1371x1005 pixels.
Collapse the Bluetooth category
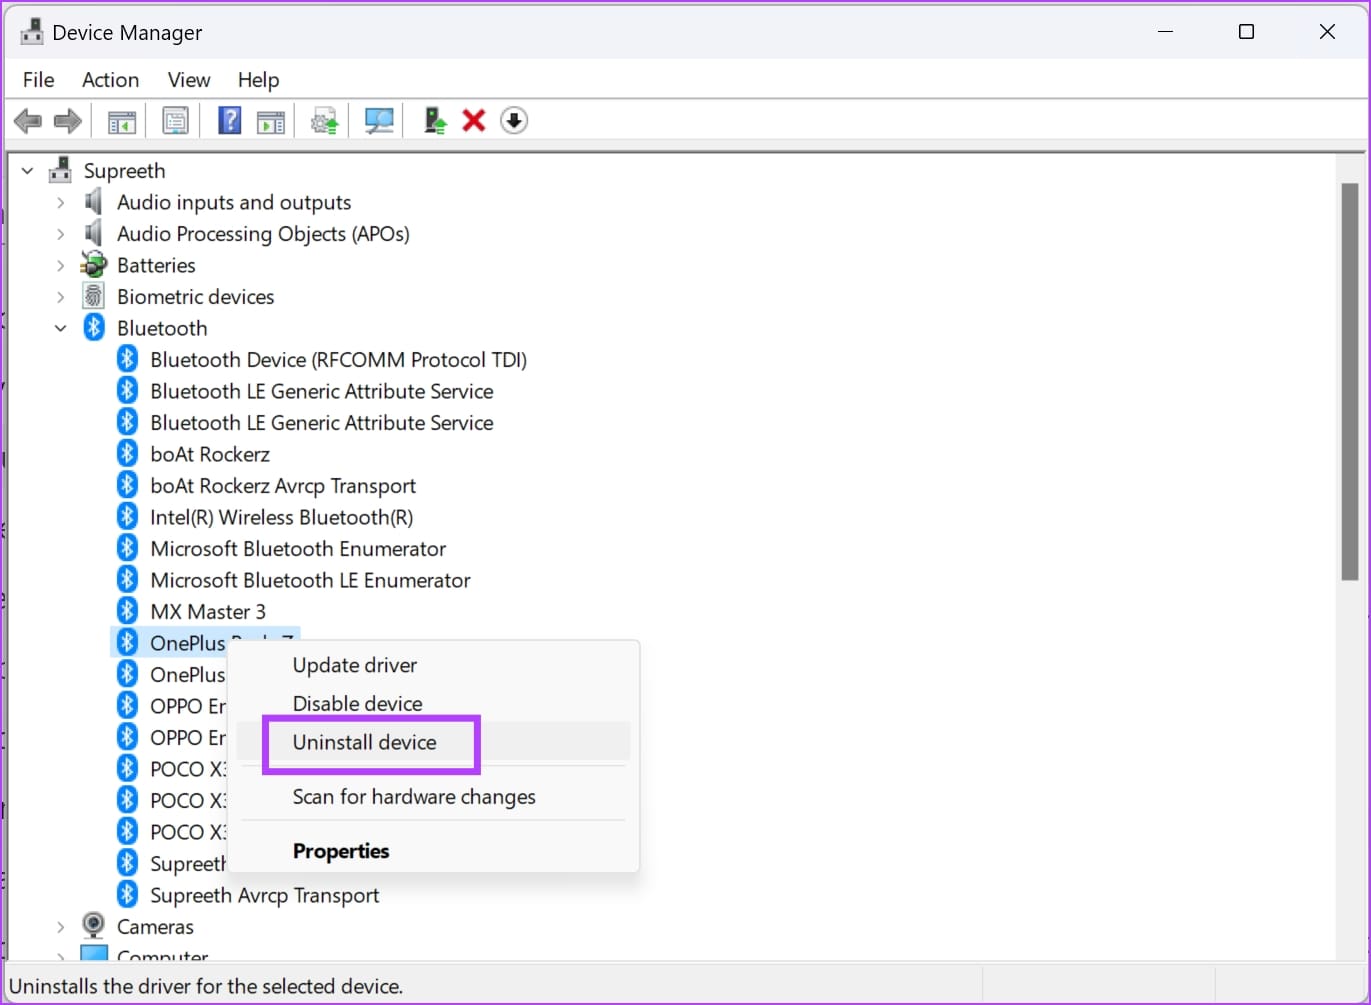[x=61, y=328]
